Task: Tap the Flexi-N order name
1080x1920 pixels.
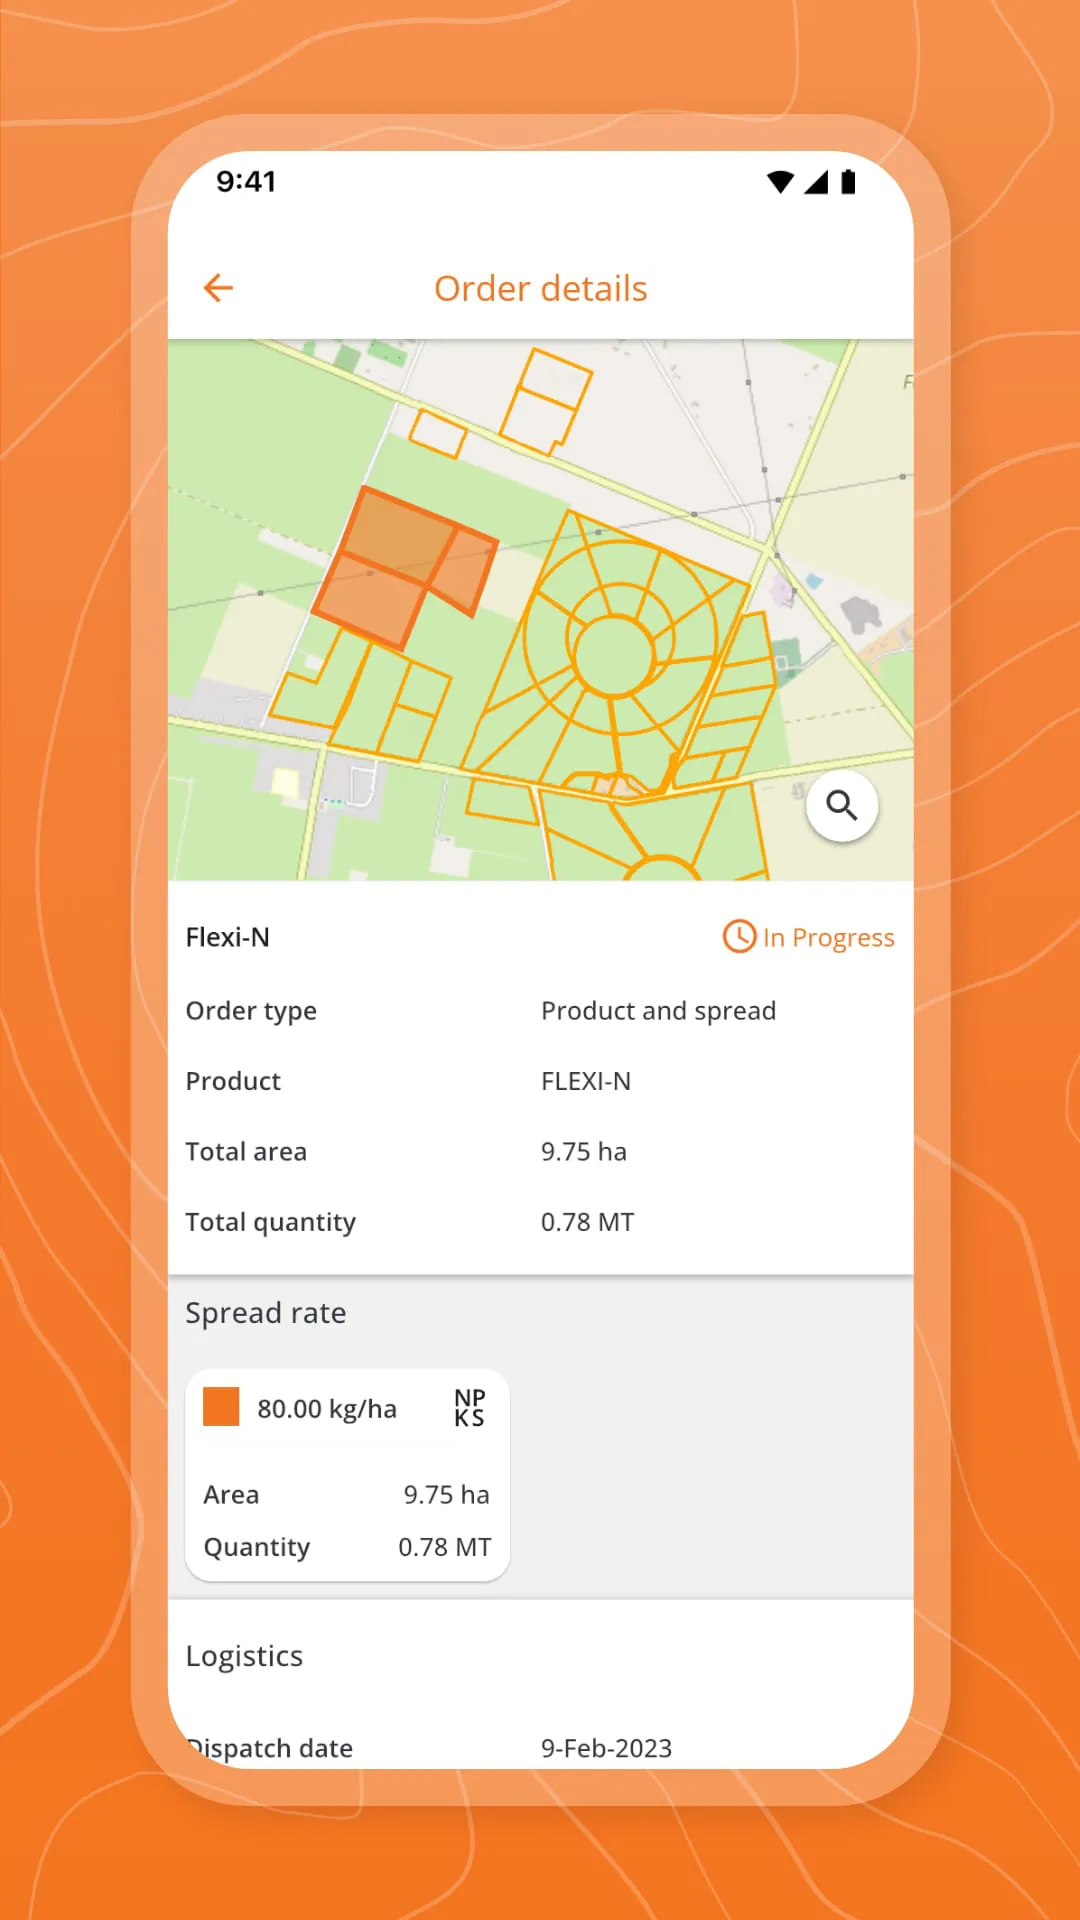Action: [228, 938]
